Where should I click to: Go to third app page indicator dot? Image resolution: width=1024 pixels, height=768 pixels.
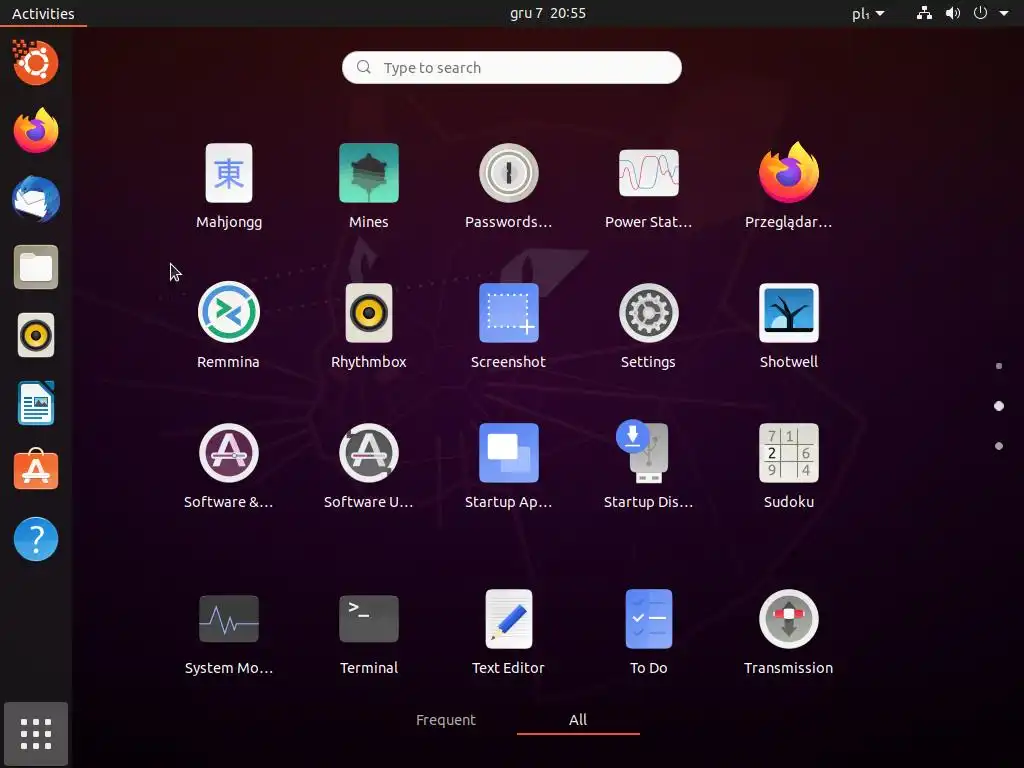(x=999, y=446)
